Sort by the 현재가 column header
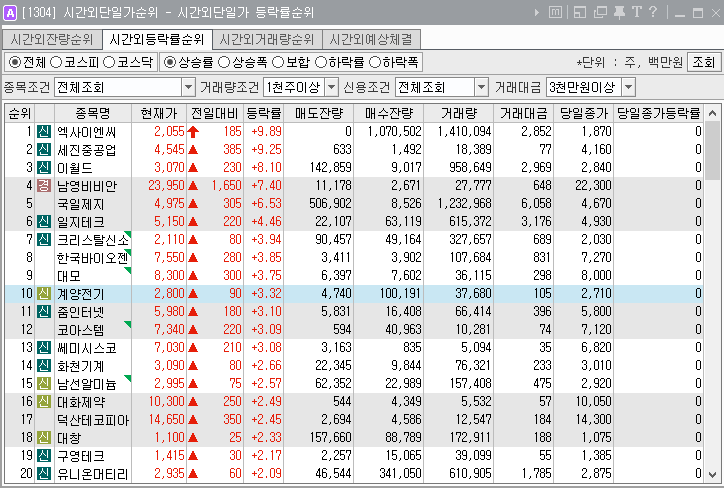The width and height of the screenshot is (724, 488). [159, 113]
